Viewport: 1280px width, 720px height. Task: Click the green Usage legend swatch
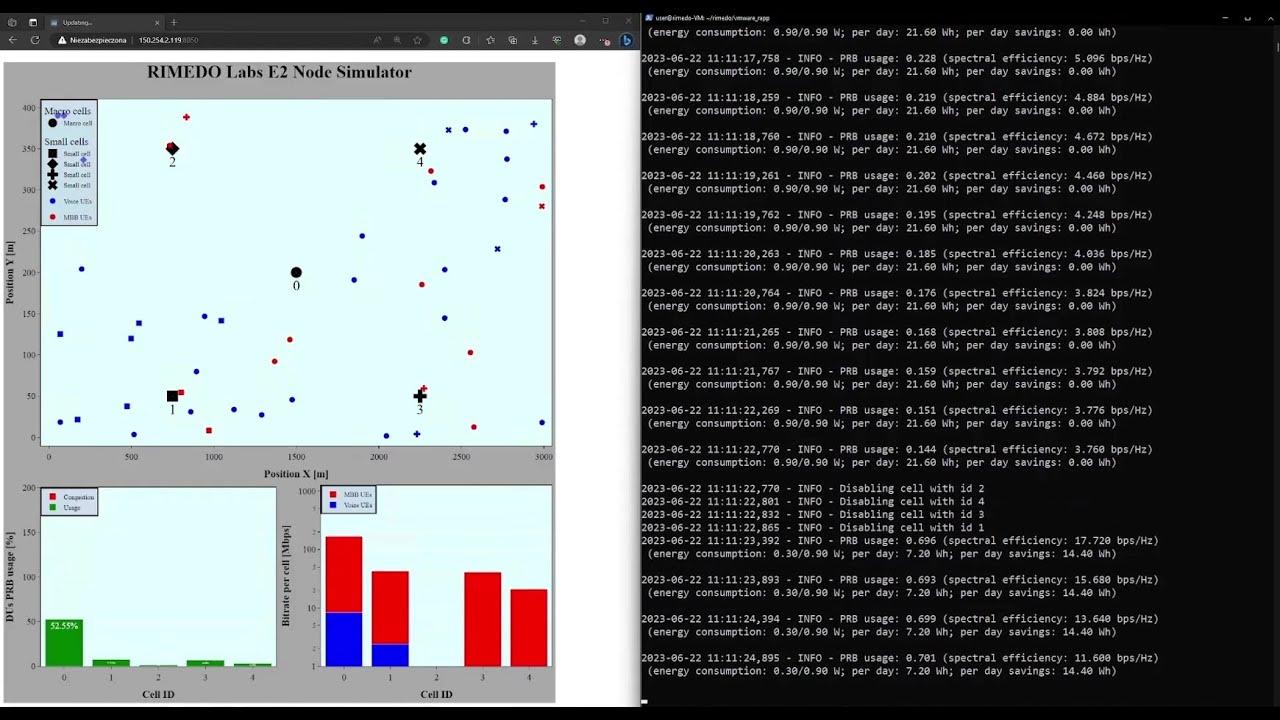click(x=53, y=507)
